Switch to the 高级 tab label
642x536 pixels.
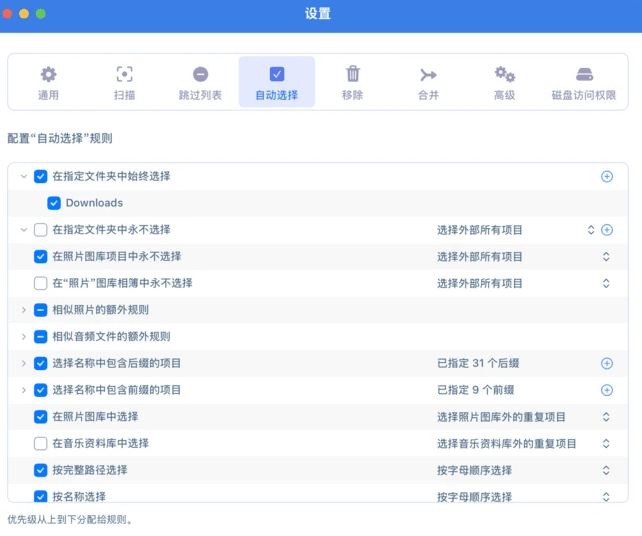pyautogui.click(x=505, y=95)
